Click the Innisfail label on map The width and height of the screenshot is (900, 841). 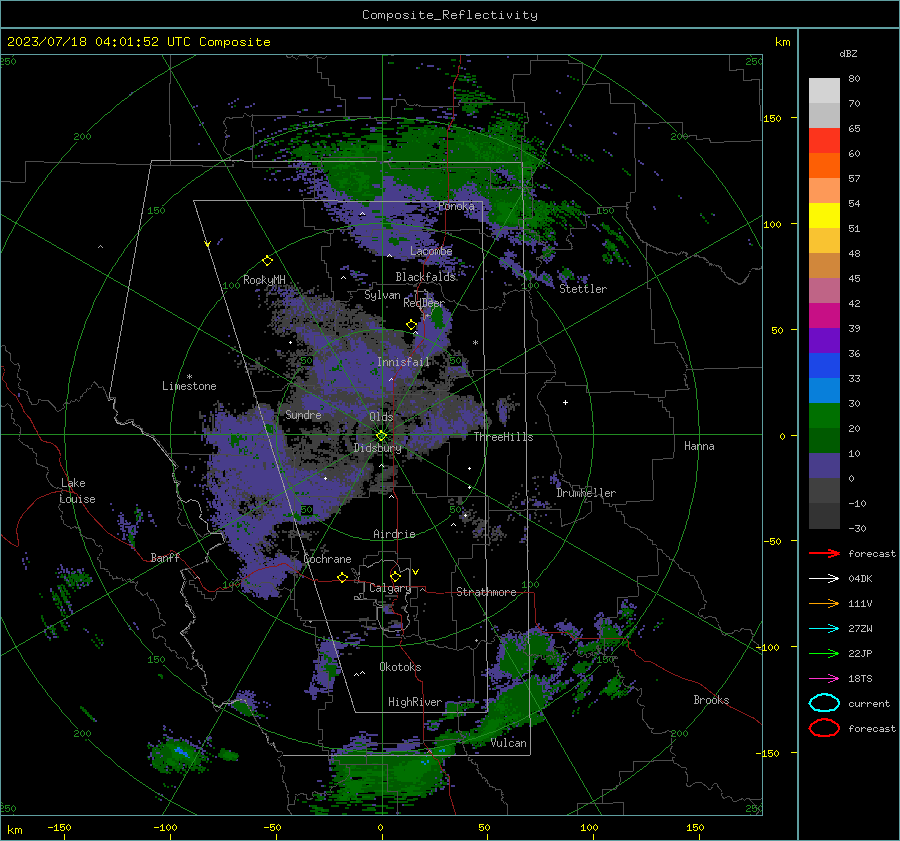pyautogui.click(x=404, y=362)
